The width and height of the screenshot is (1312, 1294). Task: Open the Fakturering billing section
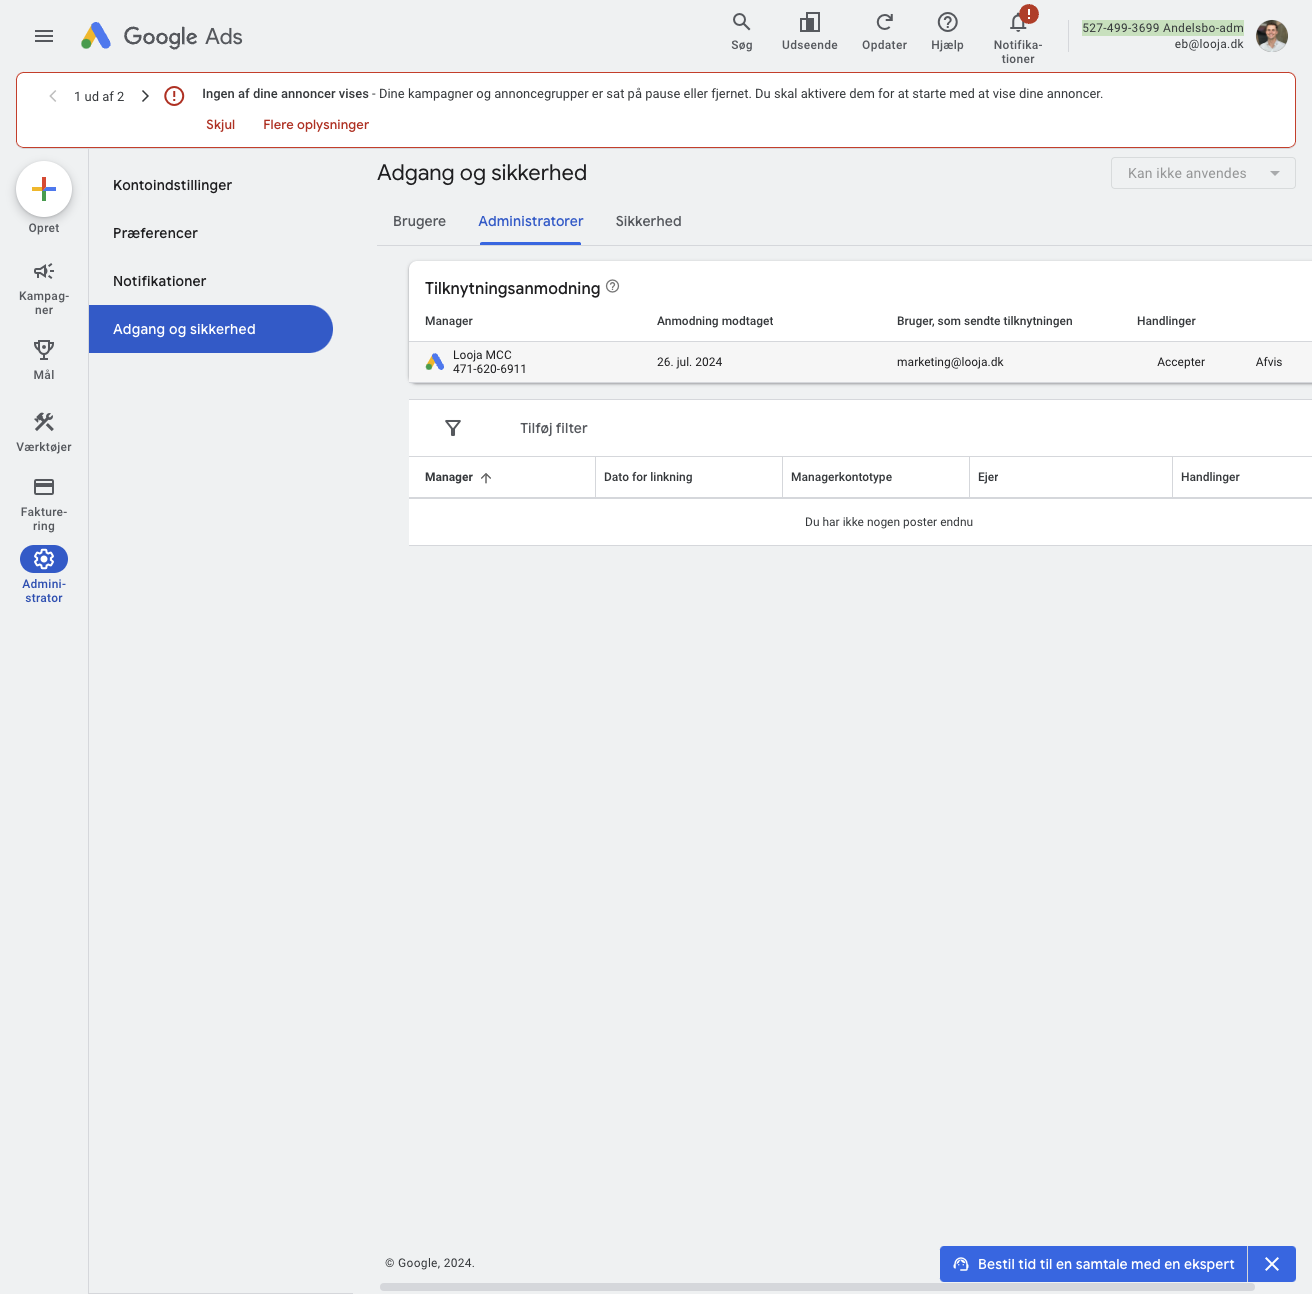[44, 503]
